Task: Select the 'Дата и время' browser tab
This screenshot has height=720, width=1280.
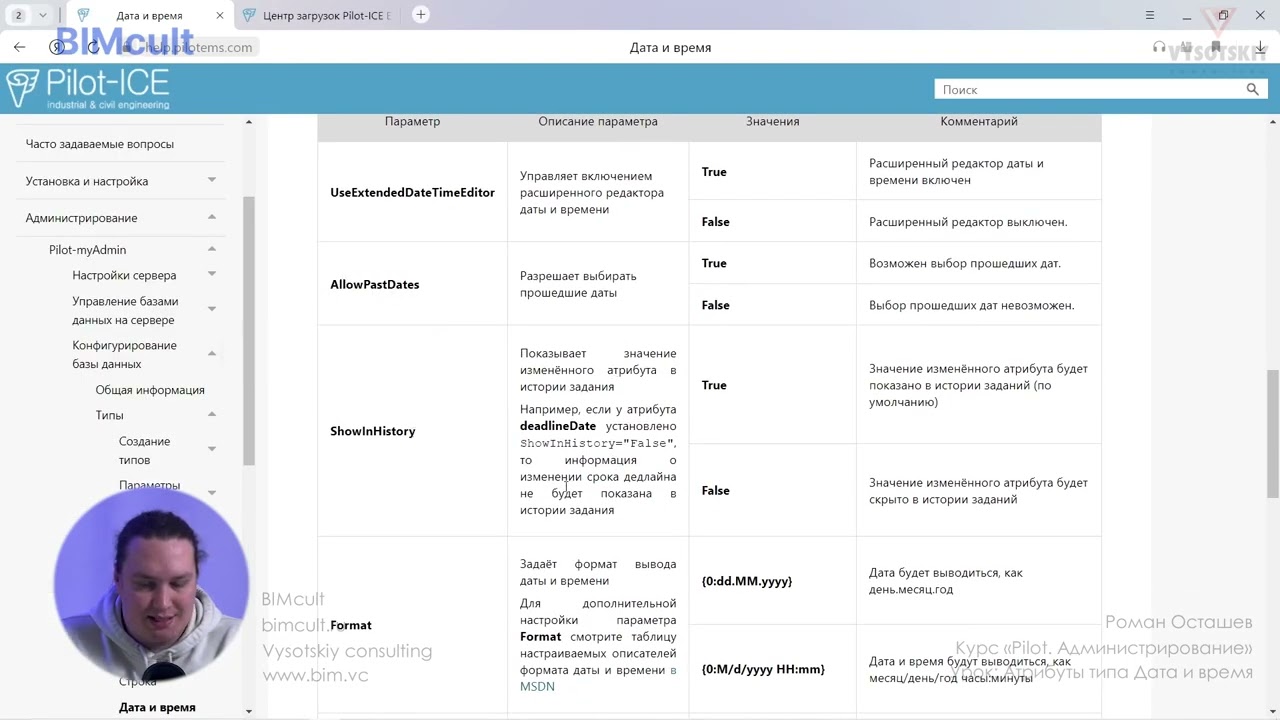Action: (x=150, y=15)
